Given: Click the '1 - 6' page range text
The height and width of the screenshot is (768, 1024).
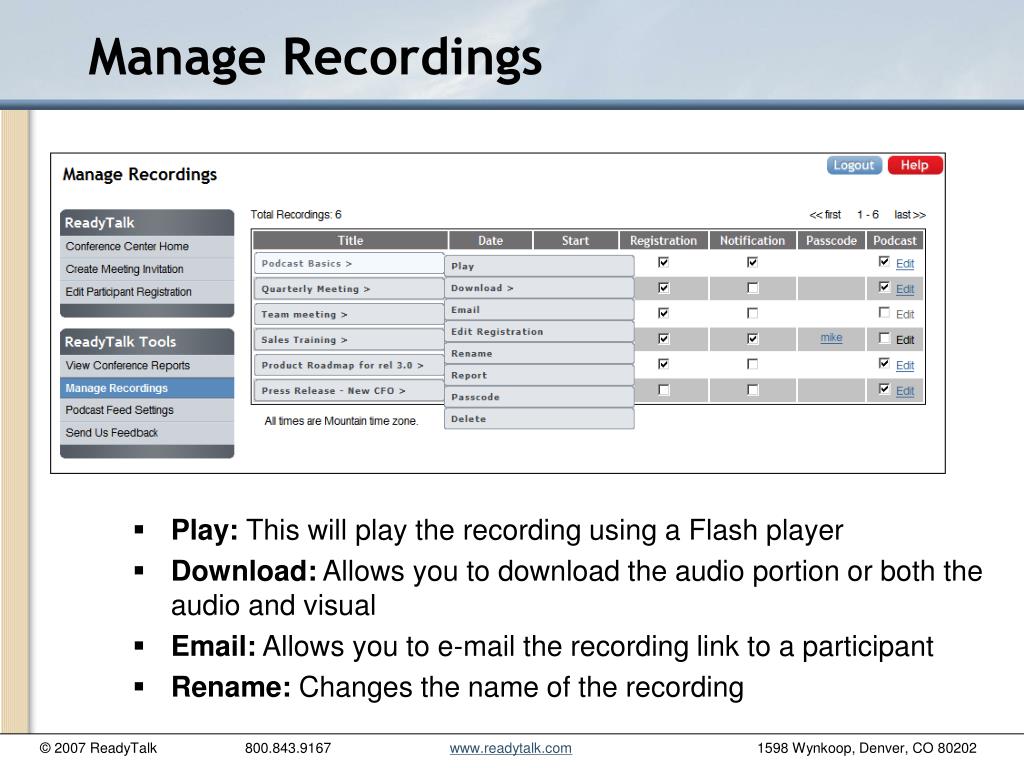Looking at the screenshot, I should click(x=868, y=215).
